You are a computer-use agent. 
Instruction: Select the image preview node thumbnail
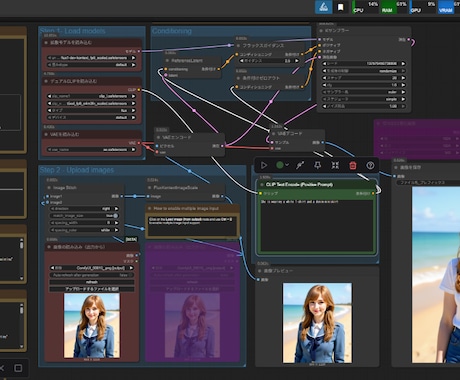click(317, 323)
